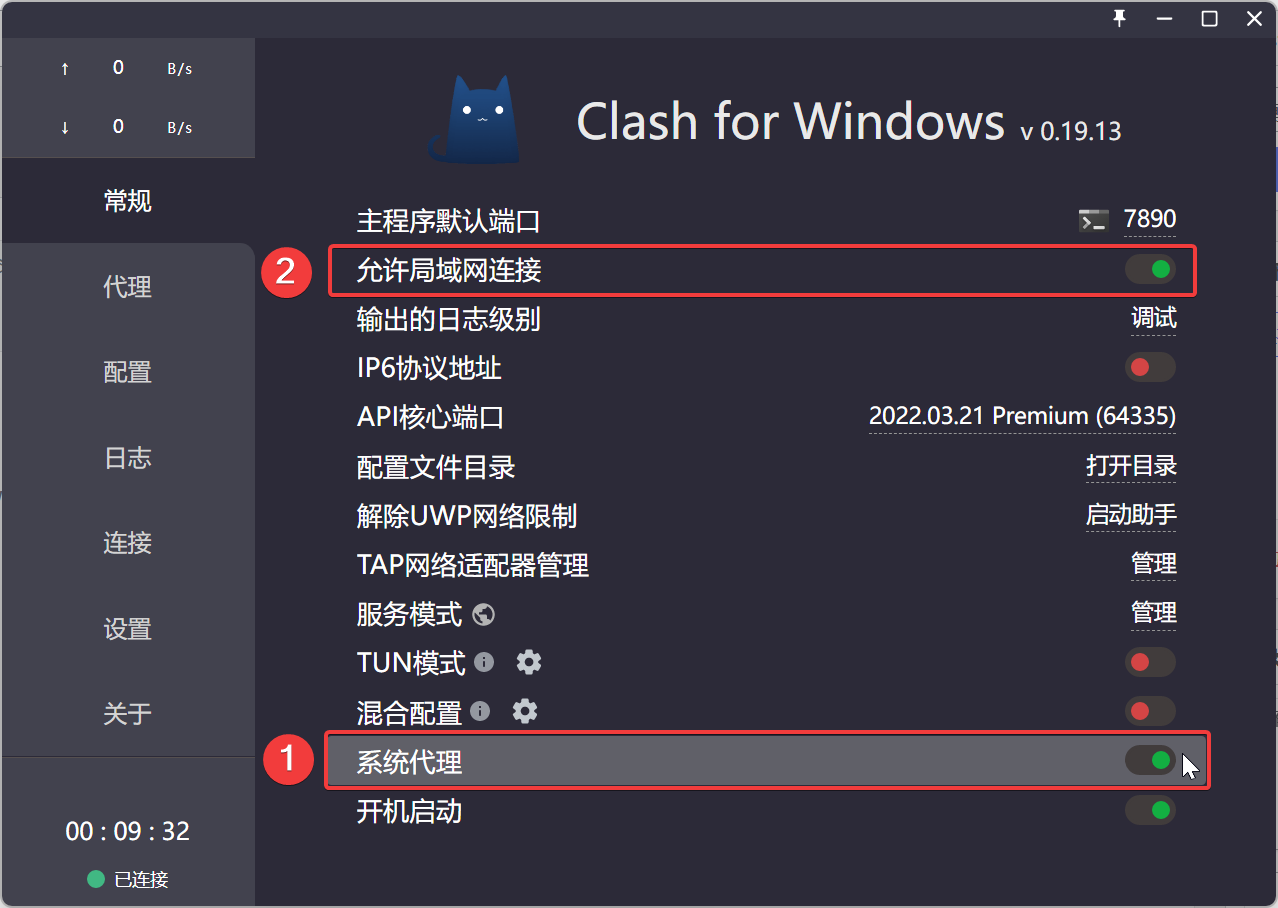Enable the IP6协议地址 toggle
This screenshot has width=1278, height=908.
click(1149, 367)
